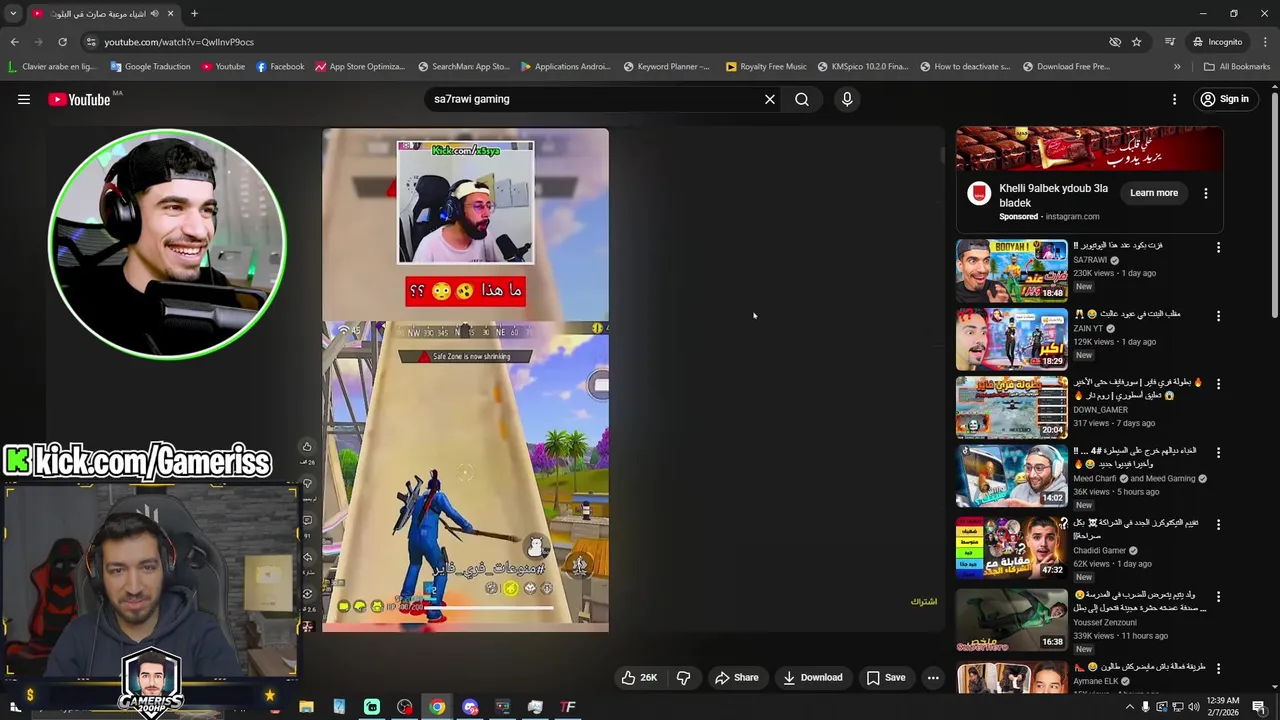Screen dimensions: 1280x720
Task: Open Google Traduction bookmark
Action: point(150,67)
